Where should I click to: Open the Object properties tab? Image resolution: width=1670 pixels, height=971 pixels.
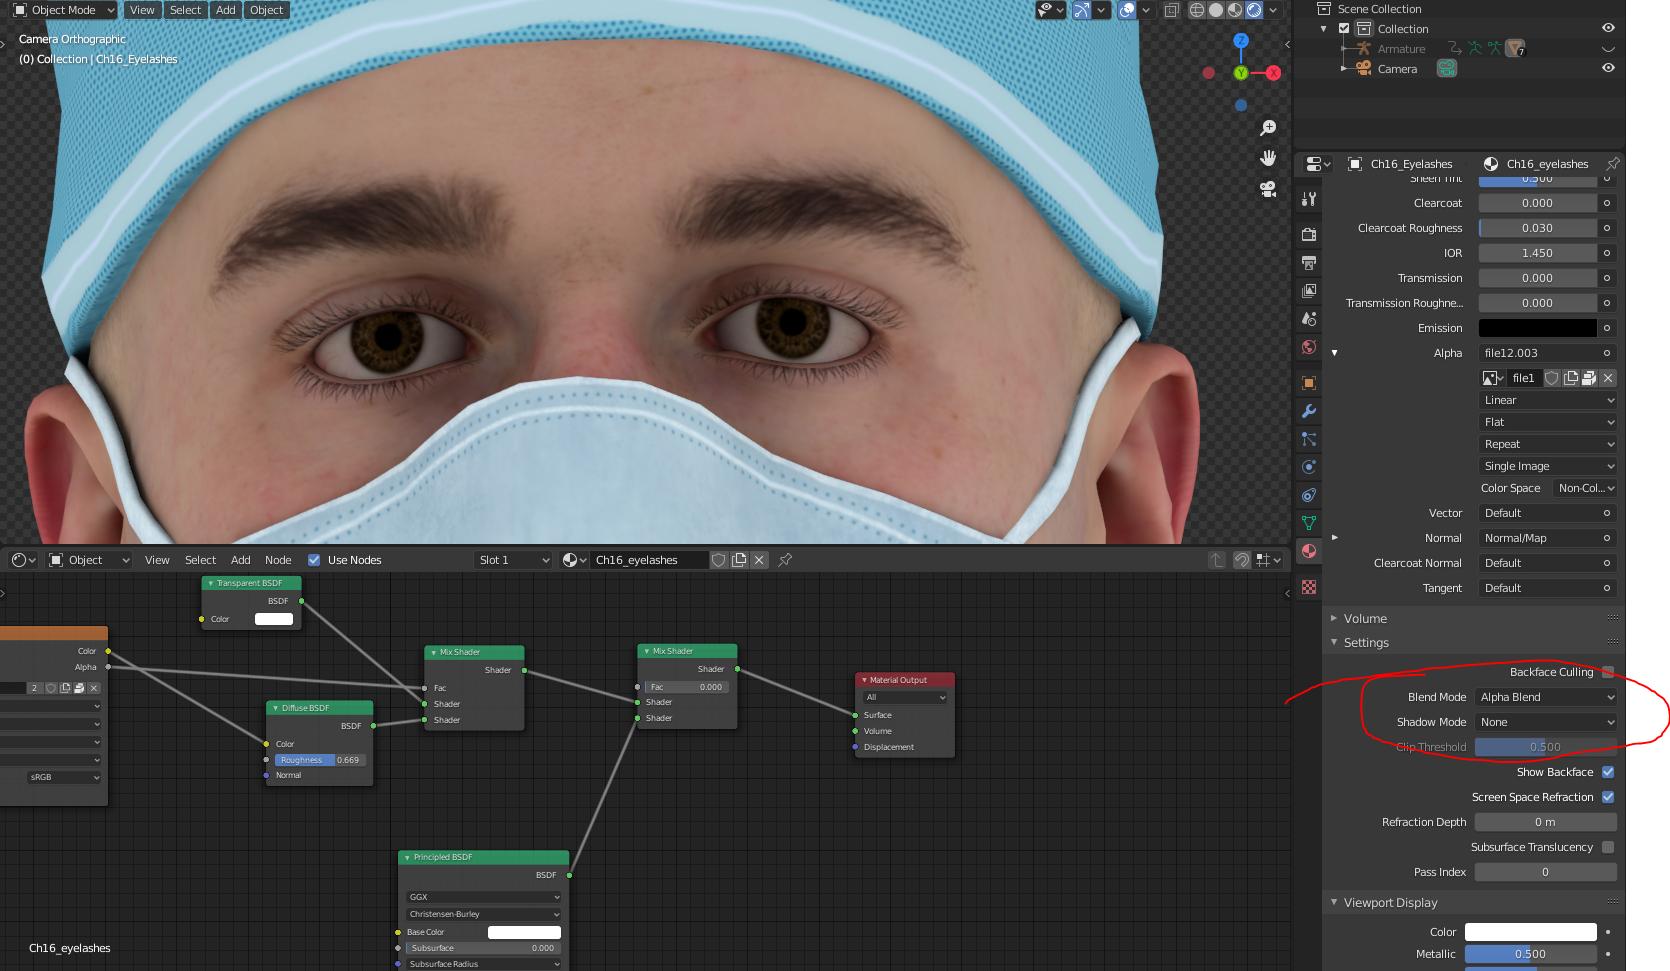click(x=1309, y=383)
